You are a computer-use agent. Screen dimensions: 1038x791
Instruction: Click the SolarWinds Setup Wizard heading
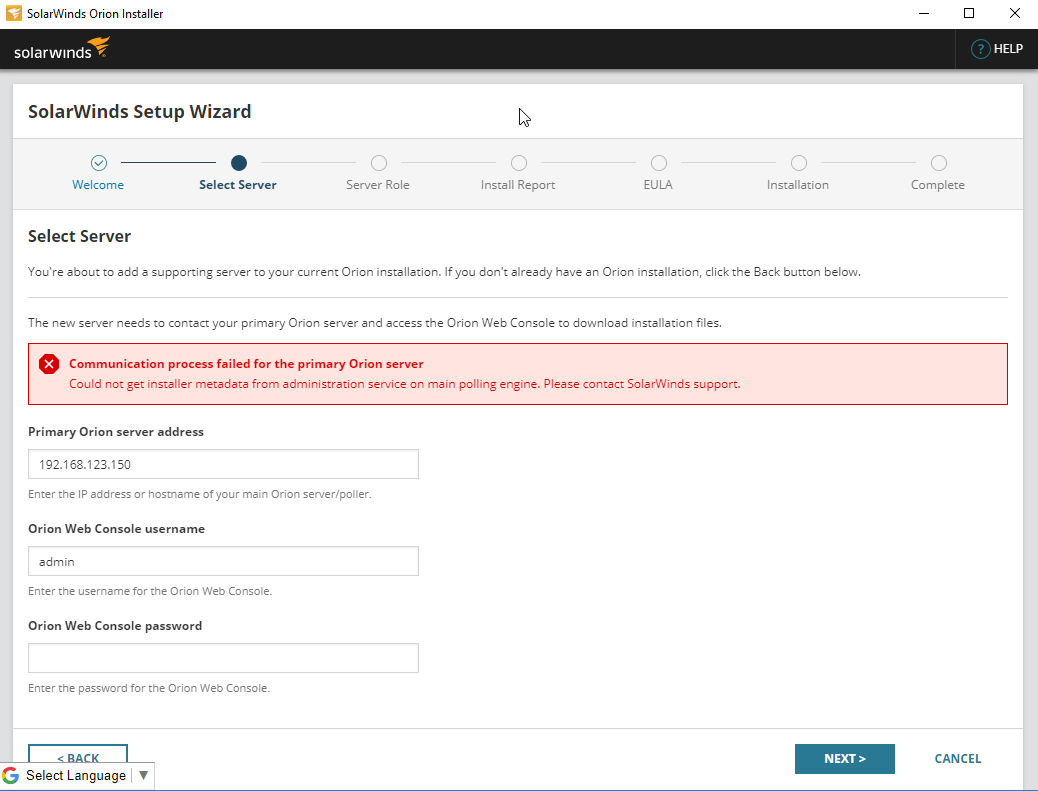[140, 111]
